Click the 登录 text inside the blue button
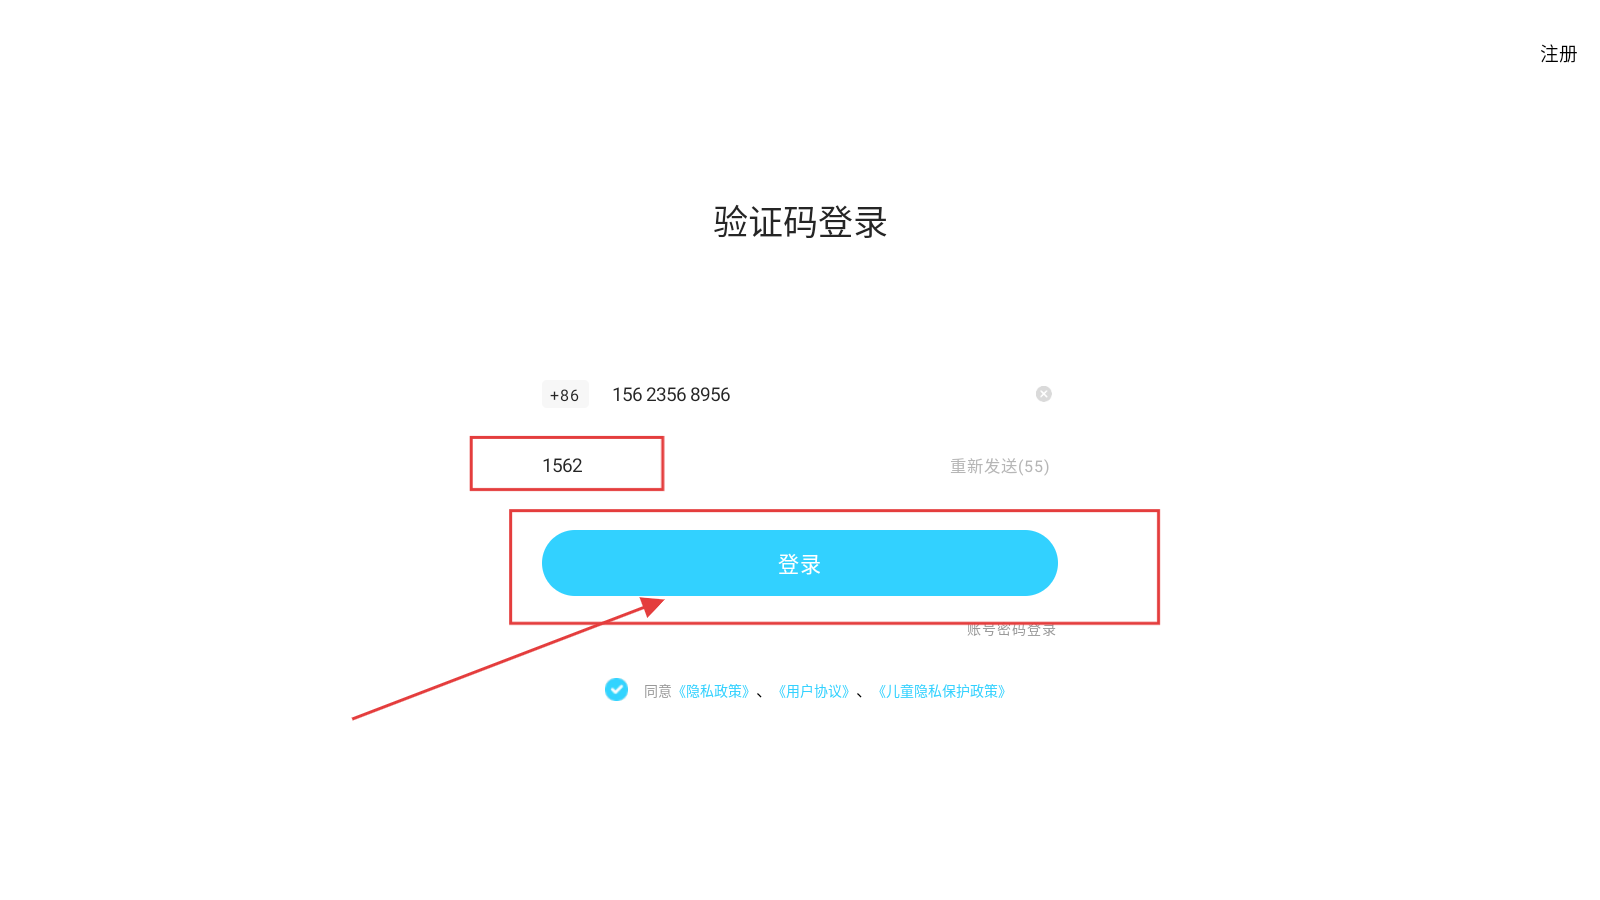 pos(800,565)
